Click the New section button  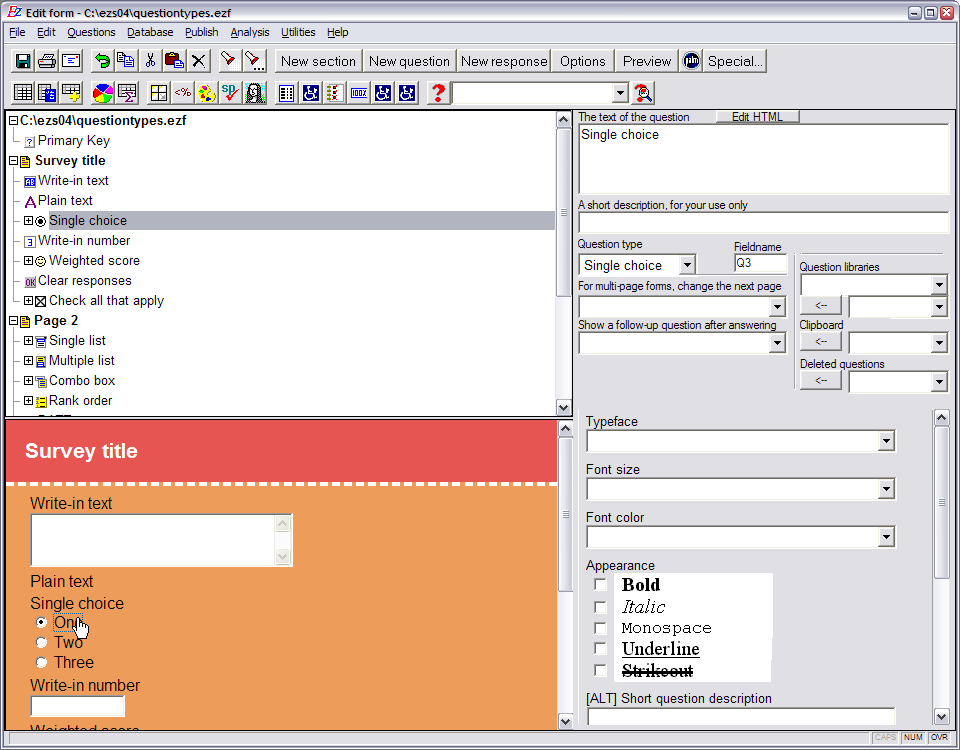[318, 61]
